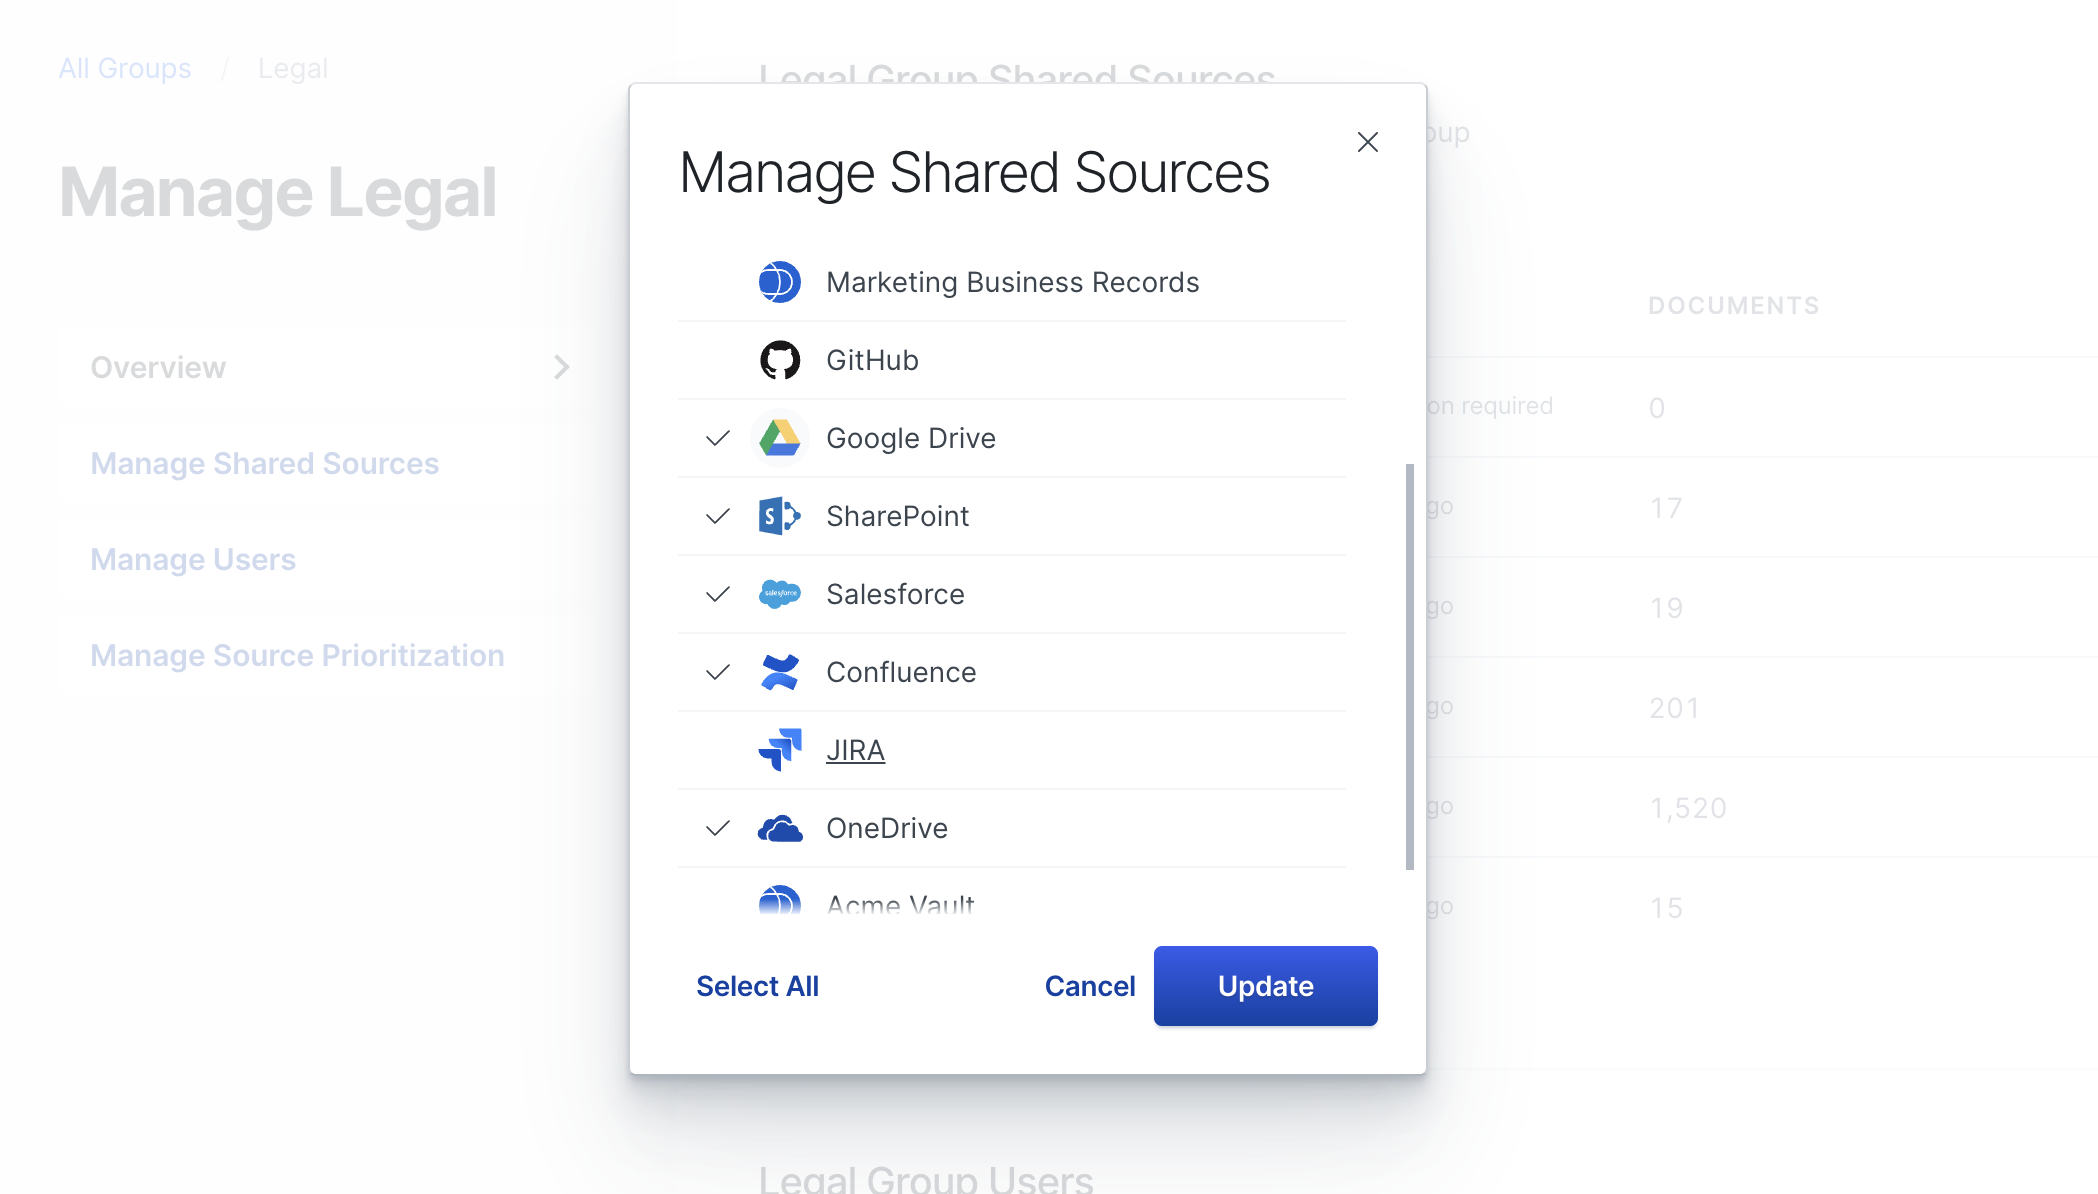Click the GitHub octocat icon
Viewport: 2098px width, 1194px height.
pos(780,360)
